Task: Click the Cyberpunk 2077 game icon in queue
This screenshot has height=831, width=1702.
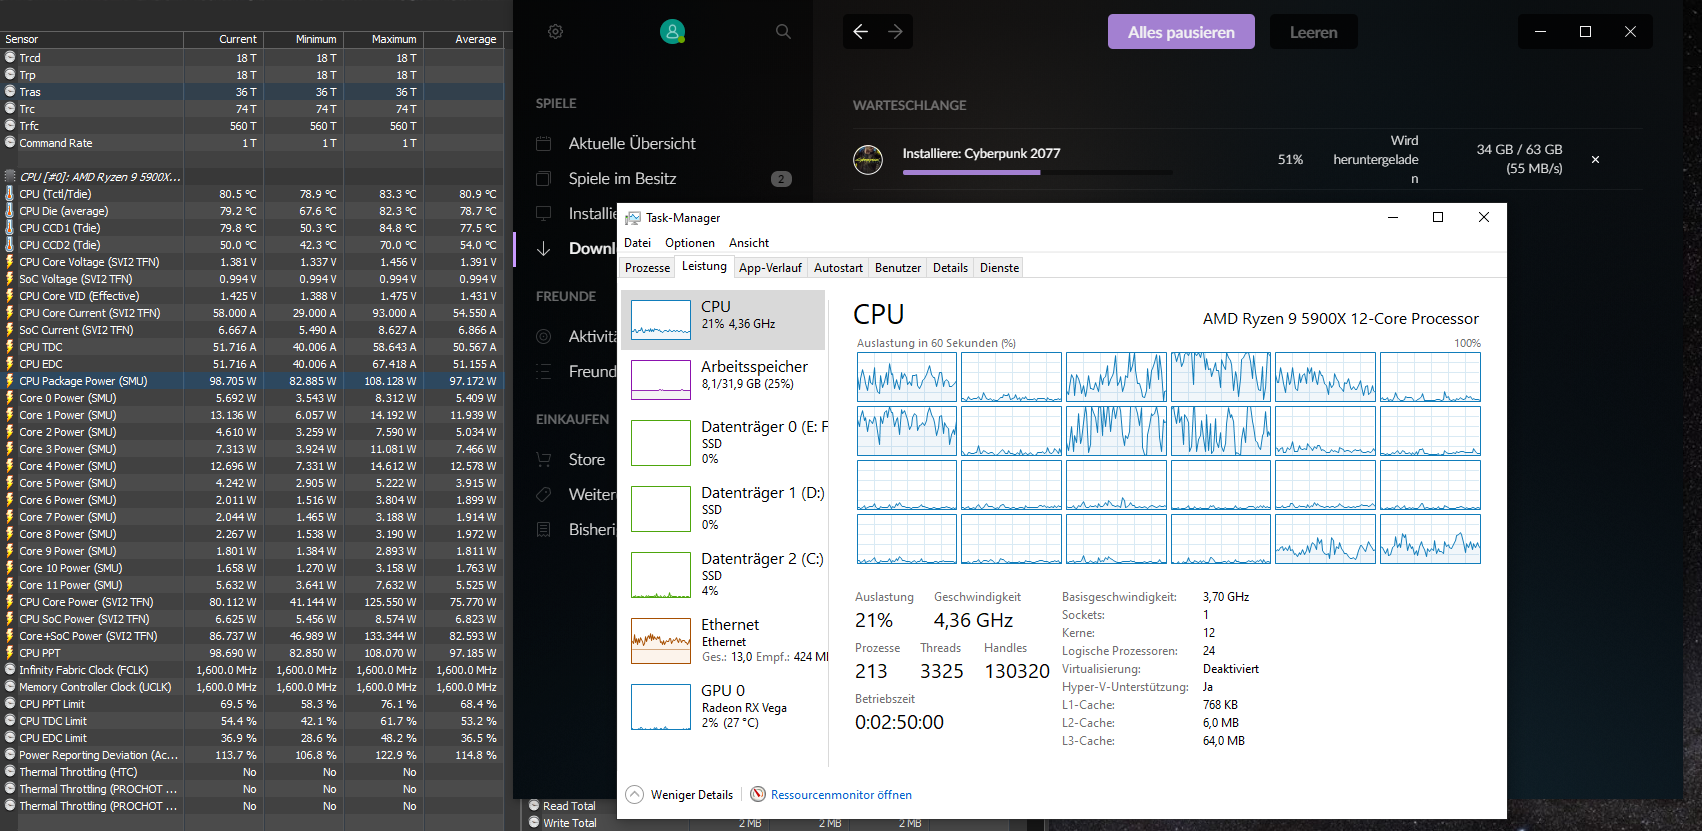Action: 868,159
